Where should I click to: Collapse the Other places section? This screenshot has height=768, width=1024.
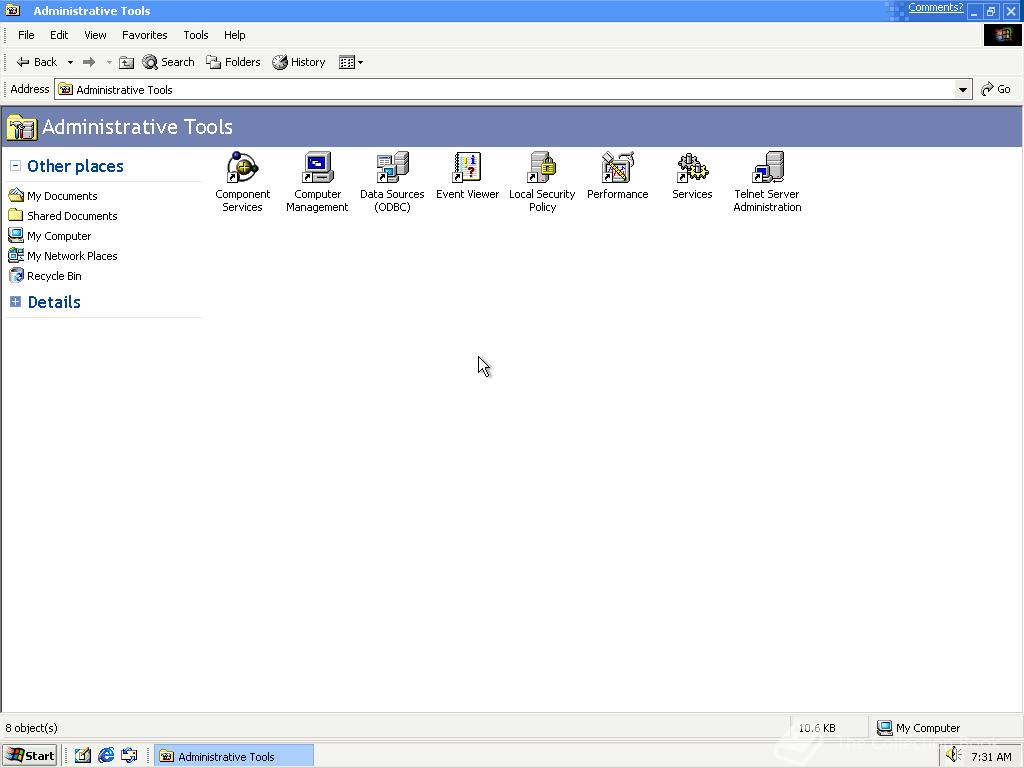pos(16,166)
